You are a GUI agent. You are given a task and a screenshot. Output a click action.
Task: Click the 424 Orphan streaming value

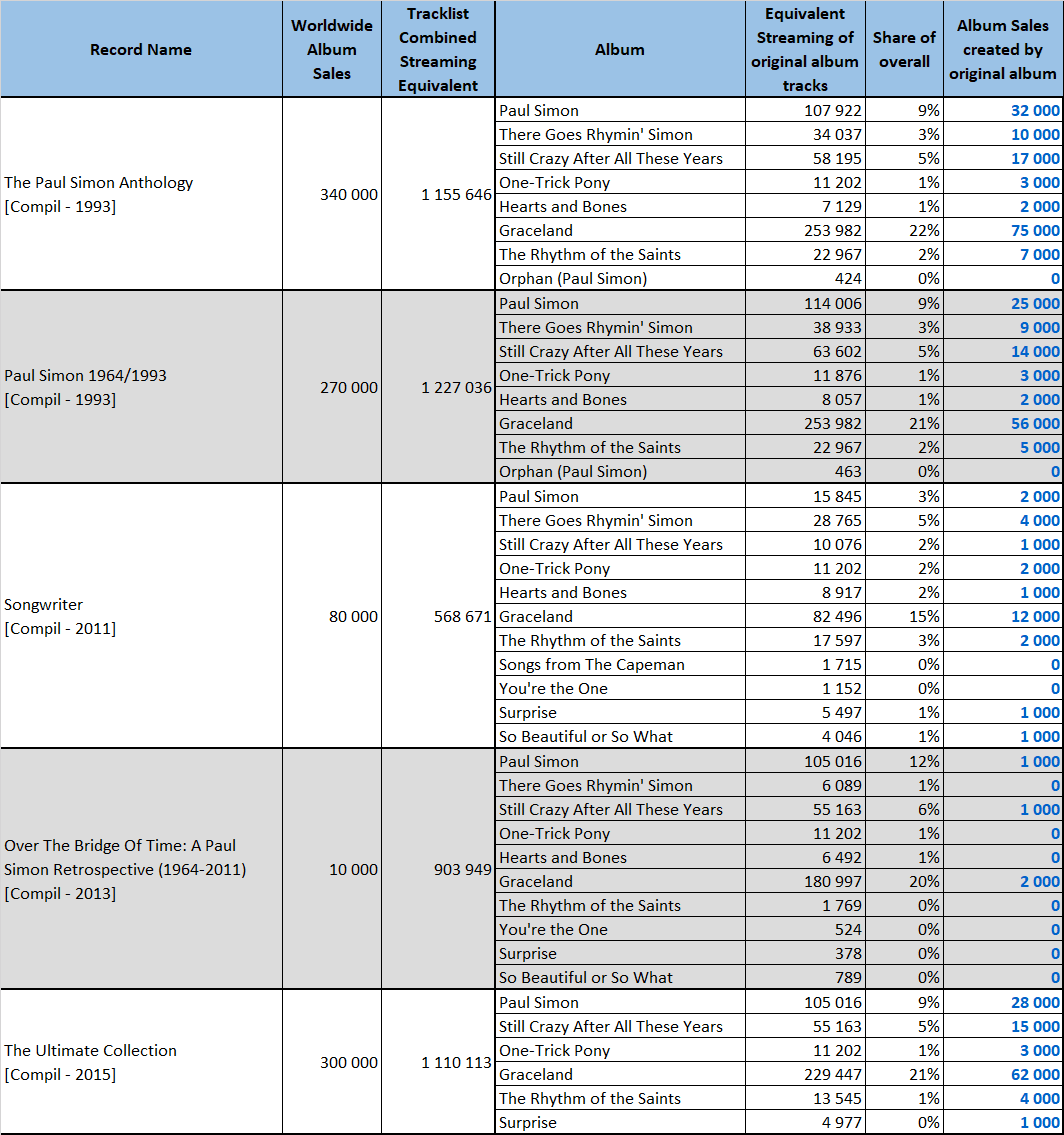(x=805, y=278)
